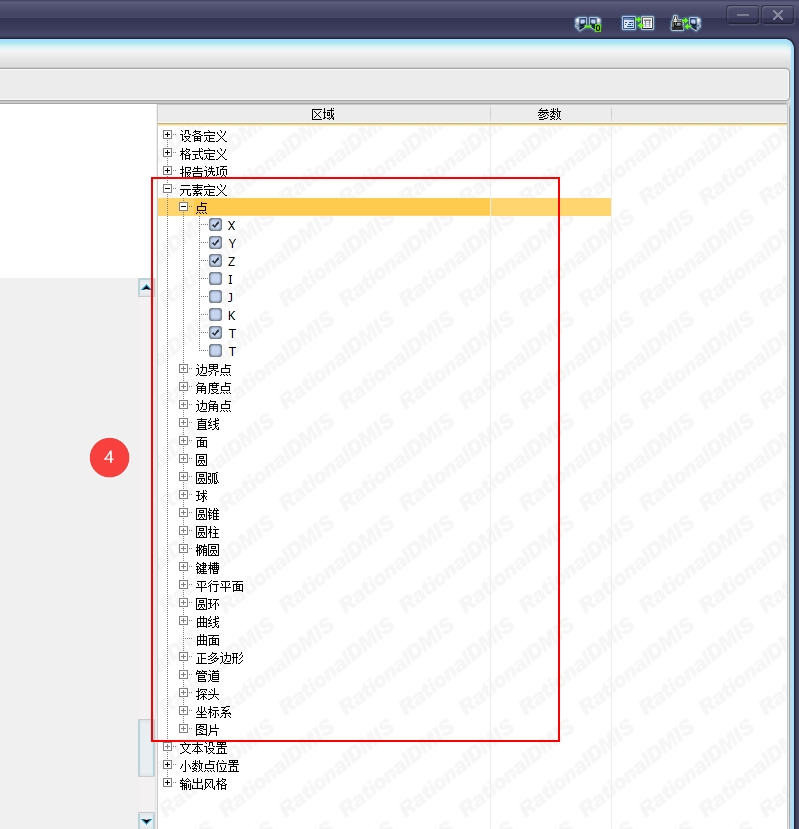The width and height of the screenshot is (799, 829).
Task: Expand the 面 node
Action: [183, 440]
